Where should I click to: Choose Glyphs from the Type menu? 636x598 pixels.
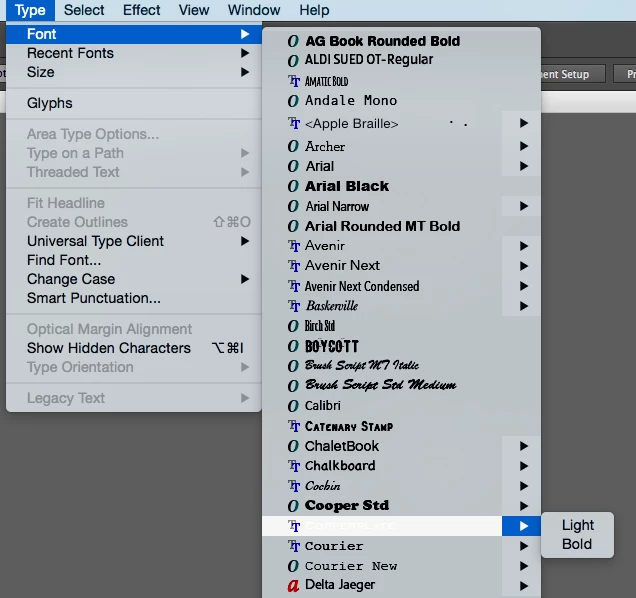tap(134, 103)
